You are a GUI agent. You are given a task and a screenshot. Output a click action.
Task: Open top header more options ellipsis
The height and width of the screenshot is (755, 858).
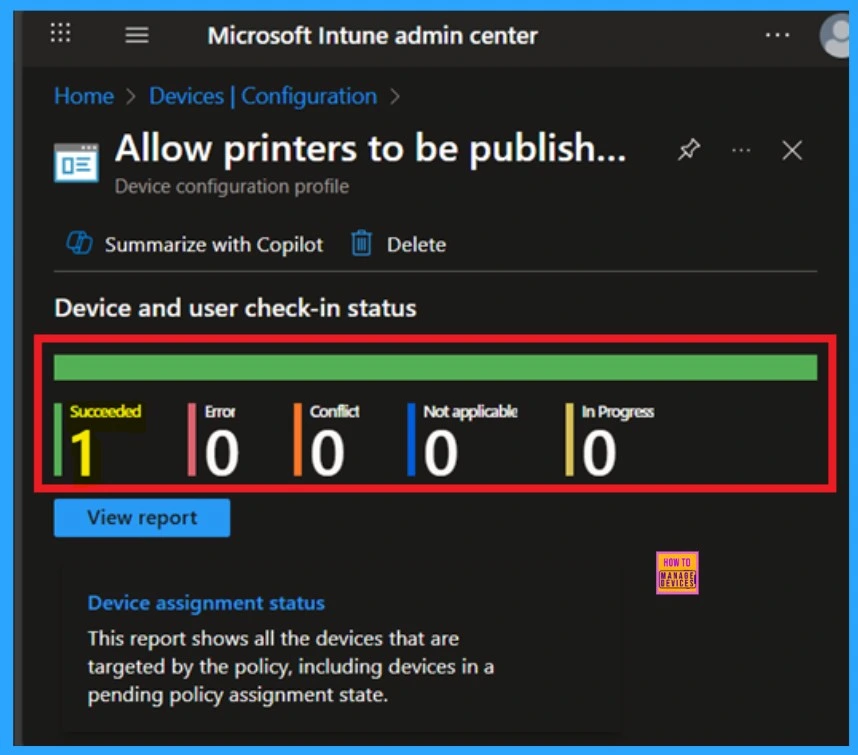(777, 35)
